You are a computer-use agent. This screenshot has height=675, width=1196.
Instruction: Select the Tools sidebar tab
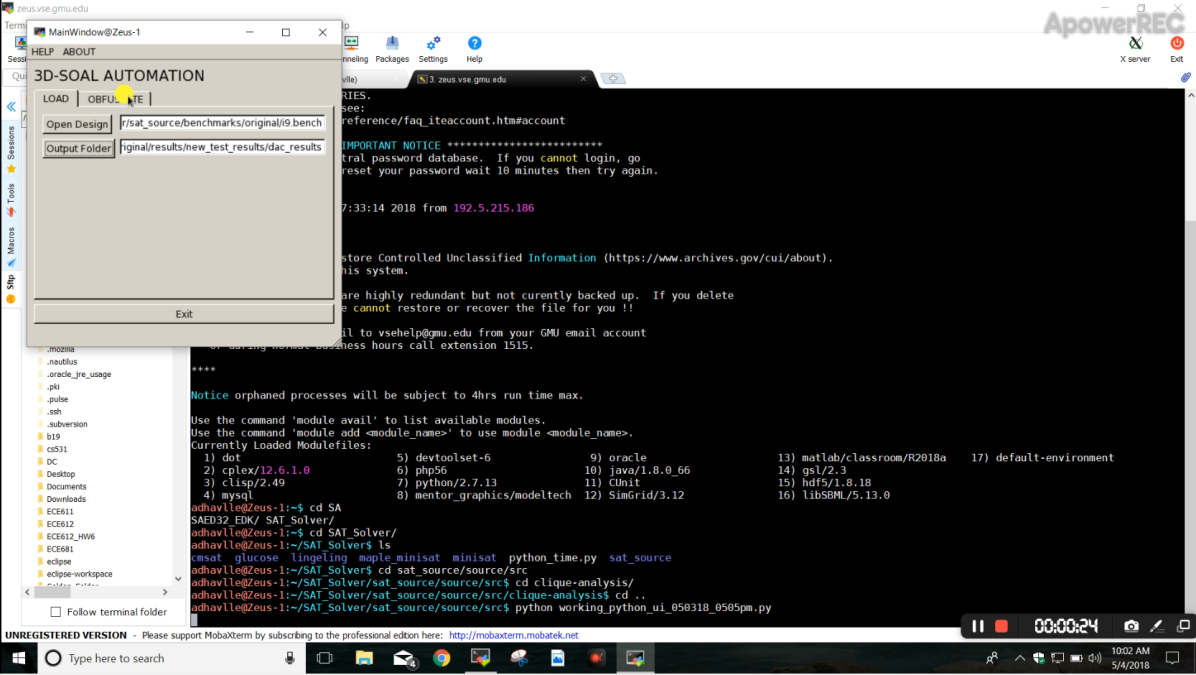tap(11, 200)
